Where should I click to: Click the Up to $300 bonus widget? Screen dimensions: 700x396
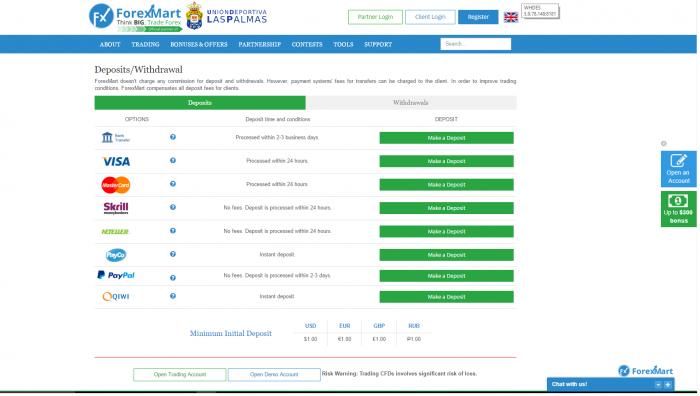click(x=678, y=209)
